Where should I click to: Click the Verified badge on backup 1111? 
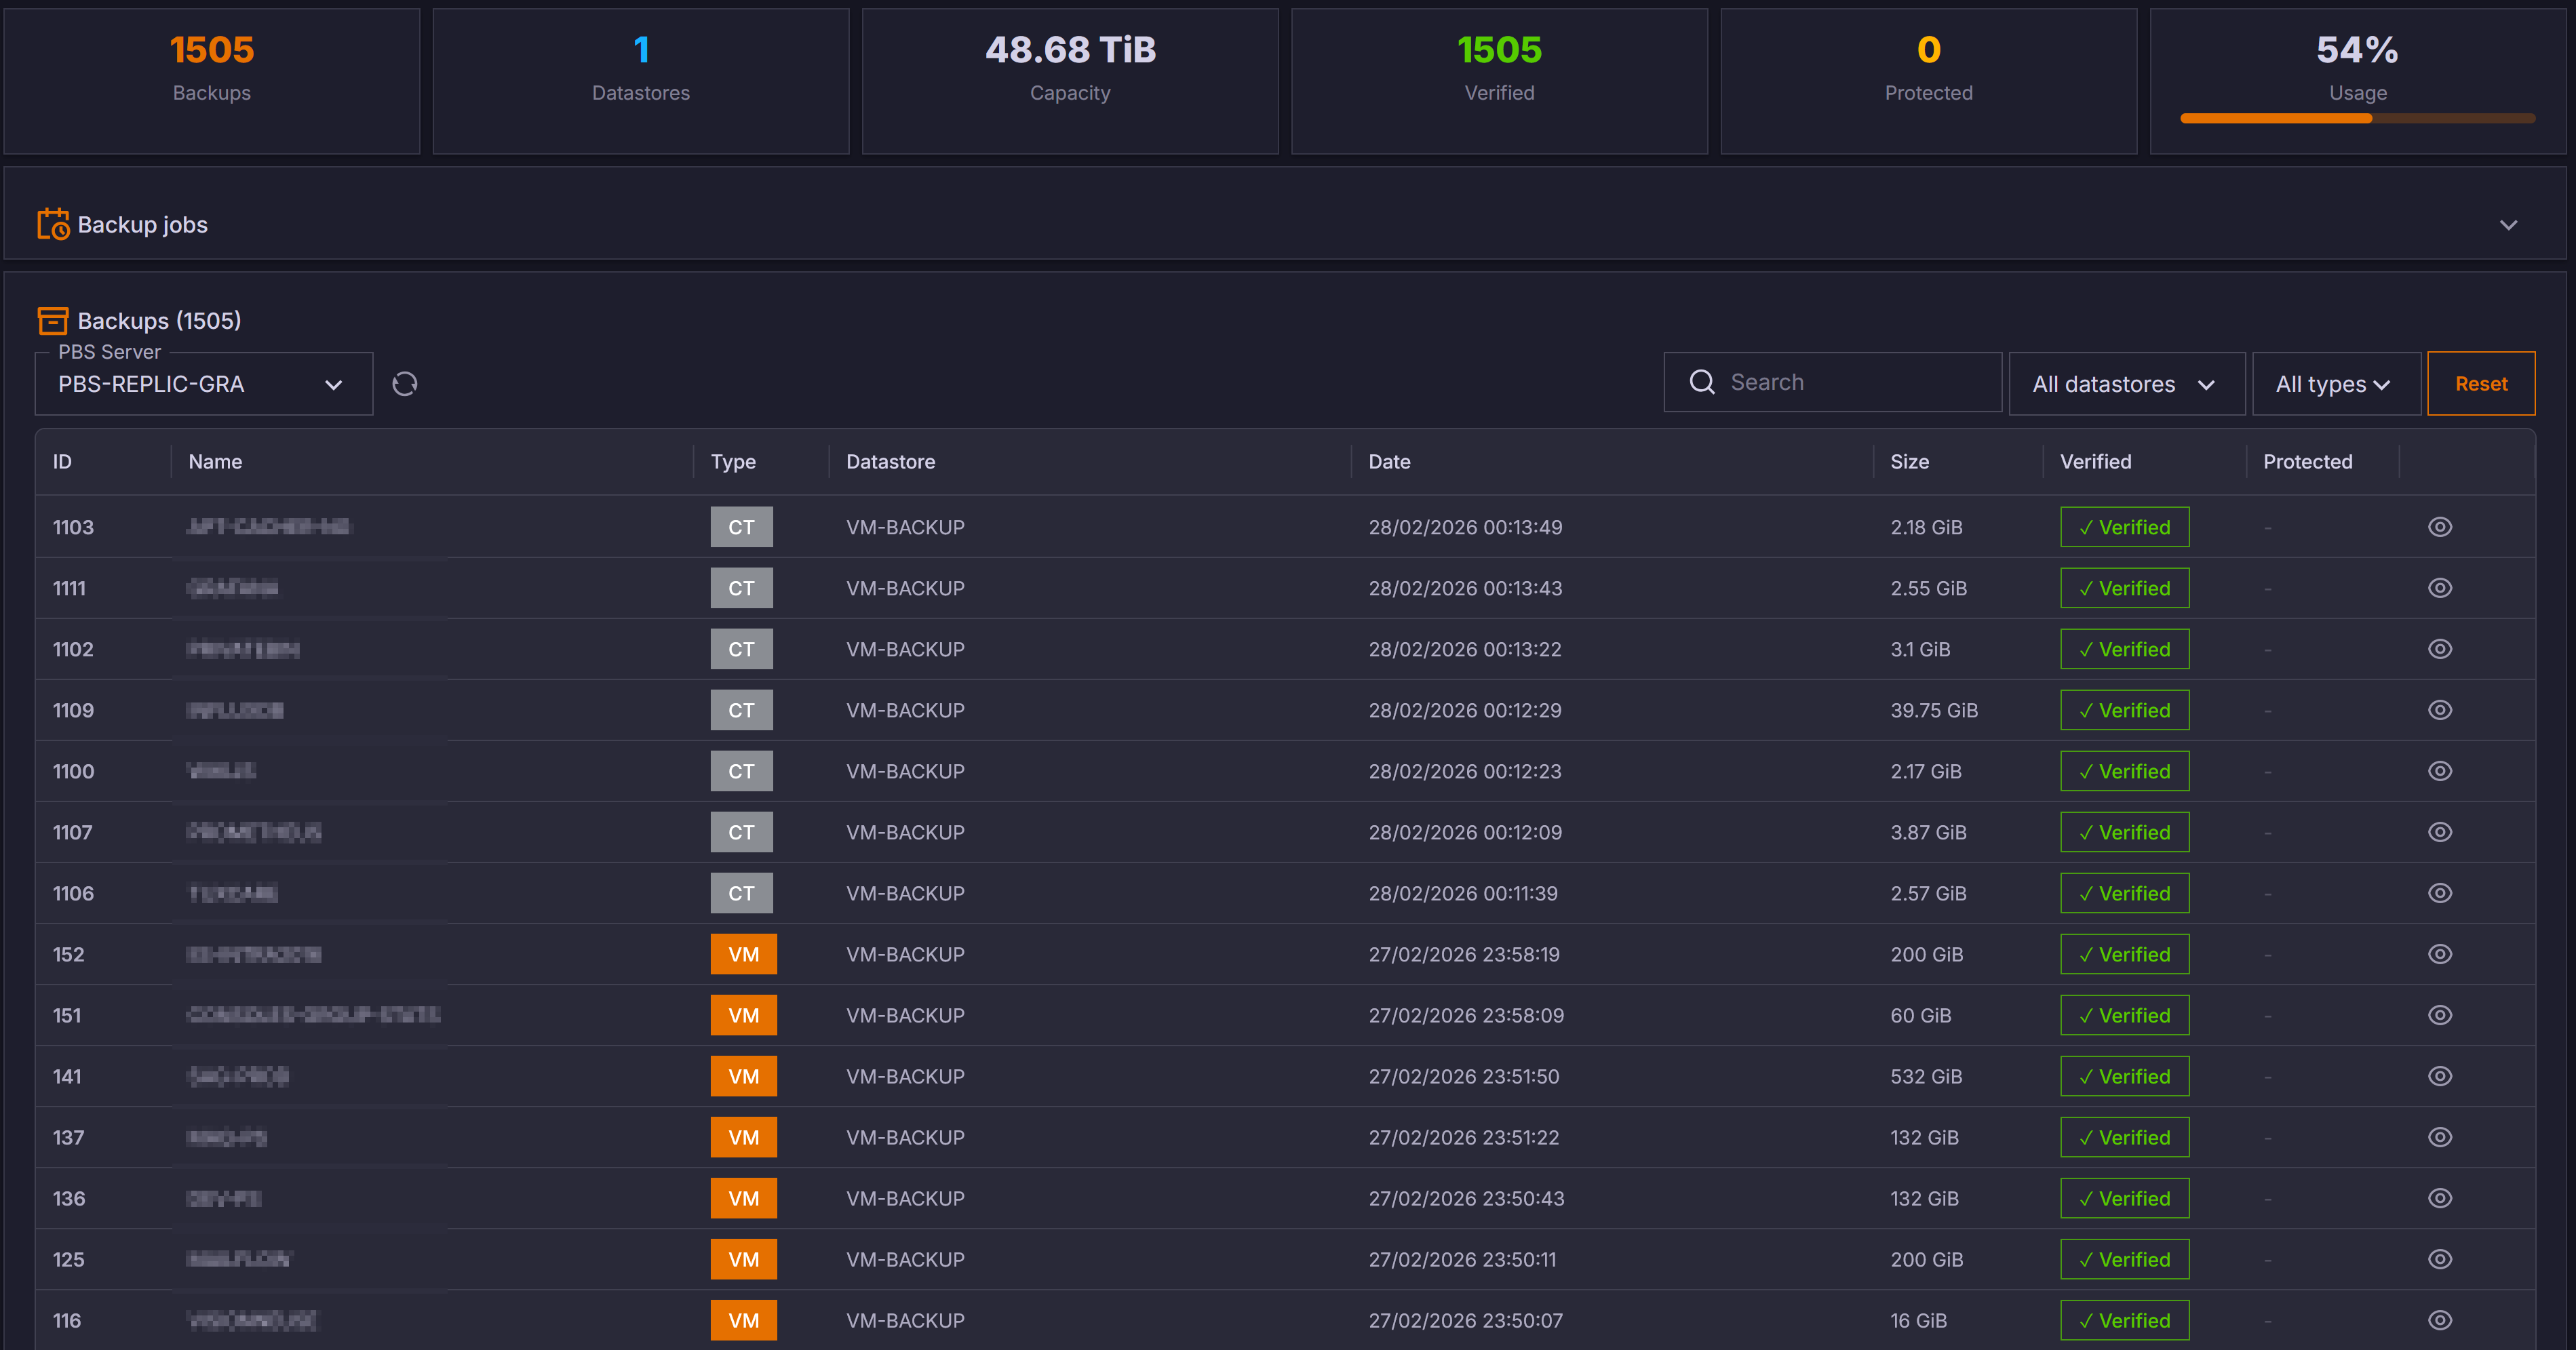coord(2124,588)
